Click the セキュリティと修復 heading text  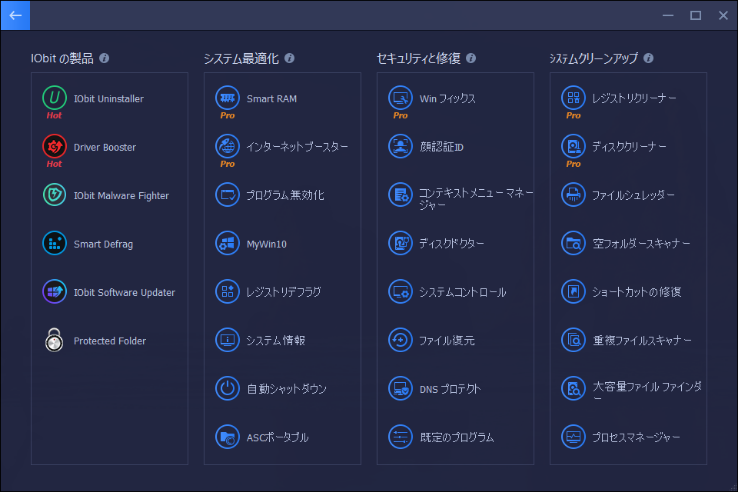[x=418, y=58]
